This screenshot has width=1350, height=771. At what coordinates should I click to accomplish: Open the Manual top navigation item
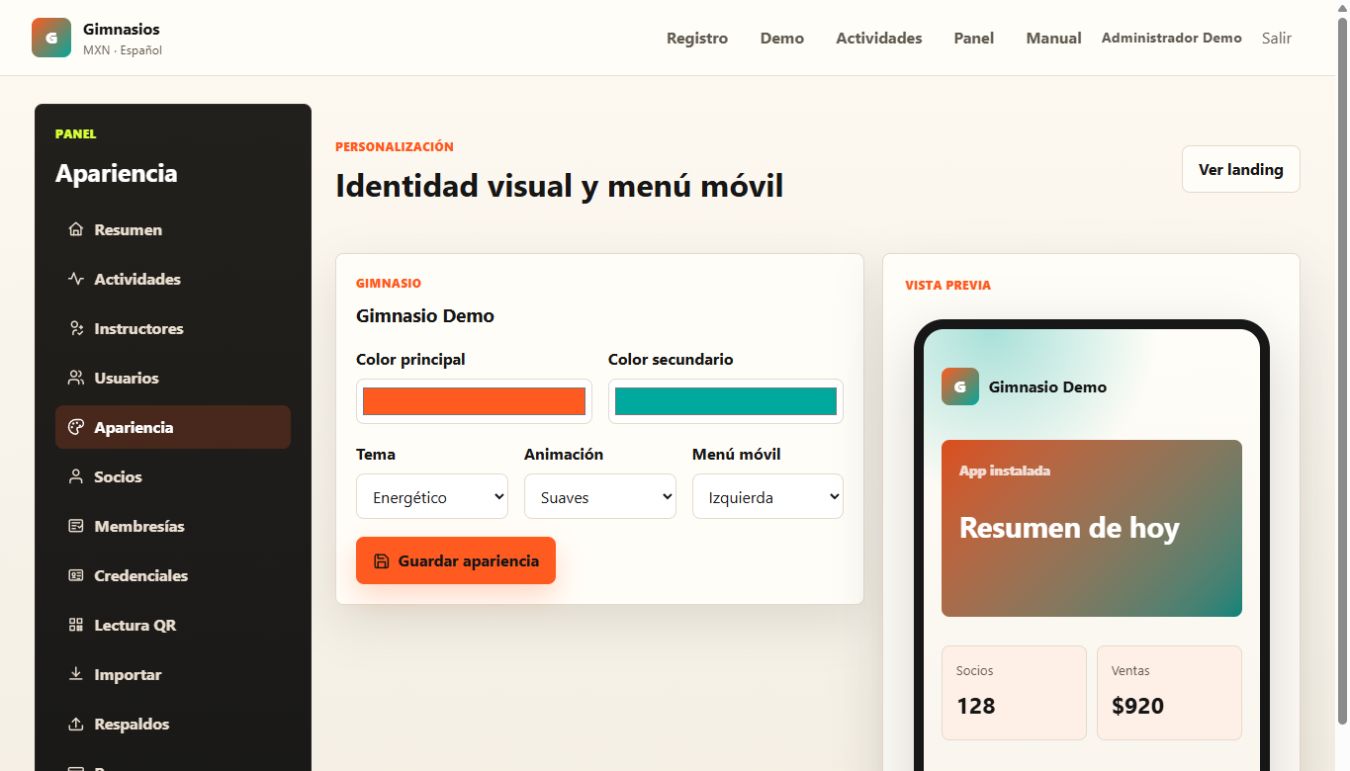pos(1054,38)
